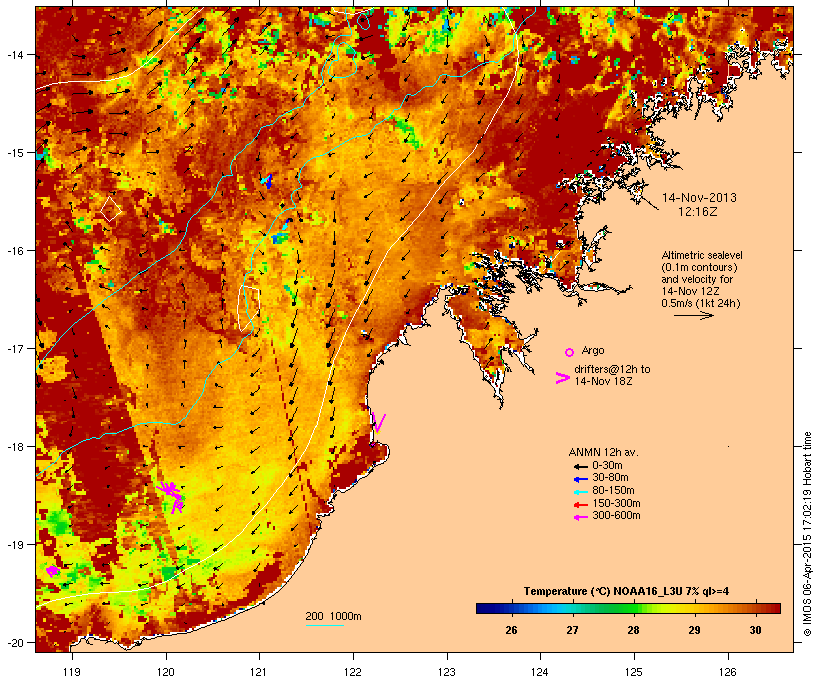Click the Temperature NOAA16_L3U colorbar title
The image size is (820, 680).
[x=627, y=591]
